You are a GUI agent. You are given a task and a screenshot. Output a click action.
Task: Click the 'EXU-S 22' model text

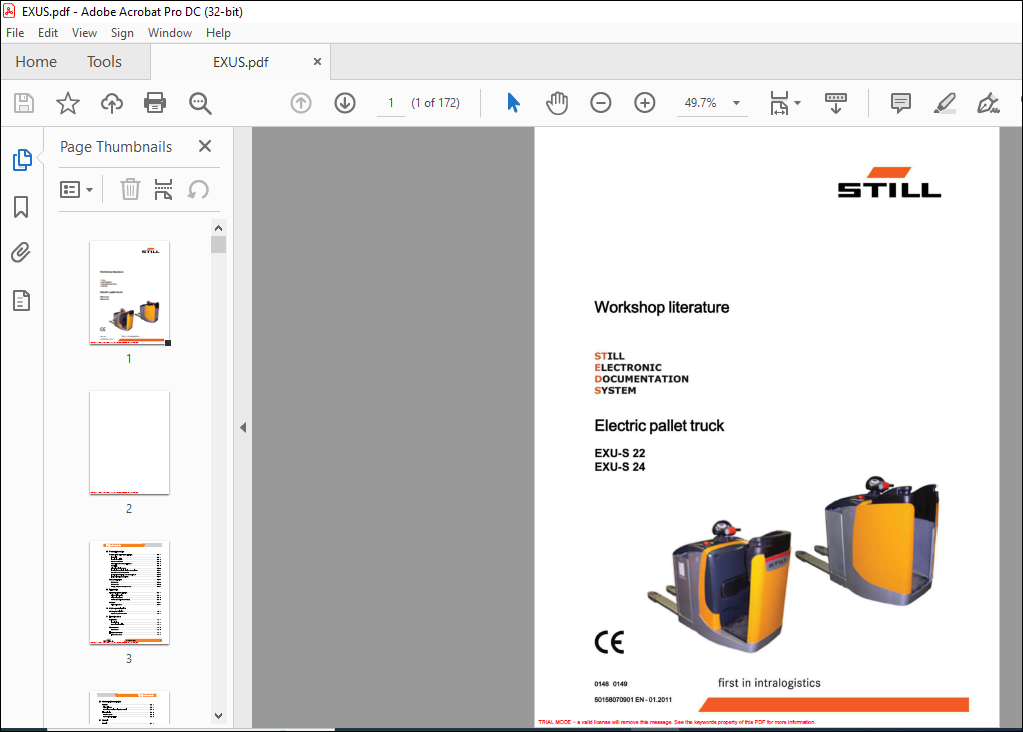click(620, 453)
